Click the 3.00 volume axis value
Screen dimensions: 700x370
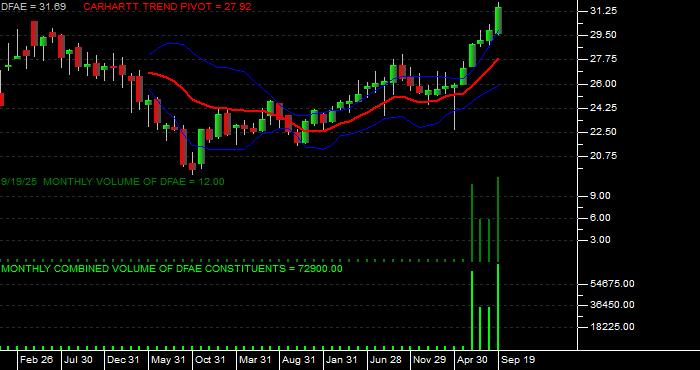coord(600,240)
